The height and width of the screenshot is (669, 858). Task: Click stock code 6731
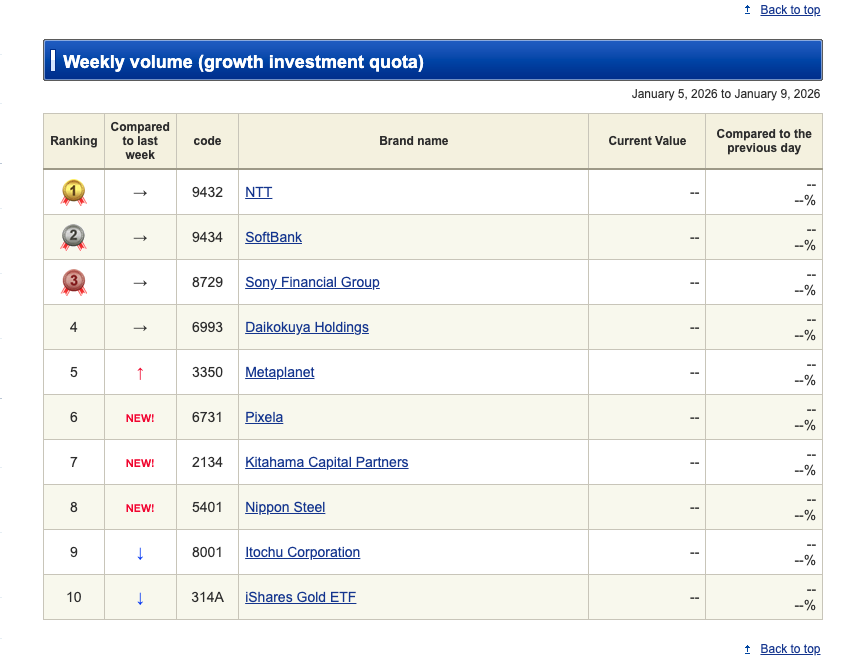coord(207,417)
